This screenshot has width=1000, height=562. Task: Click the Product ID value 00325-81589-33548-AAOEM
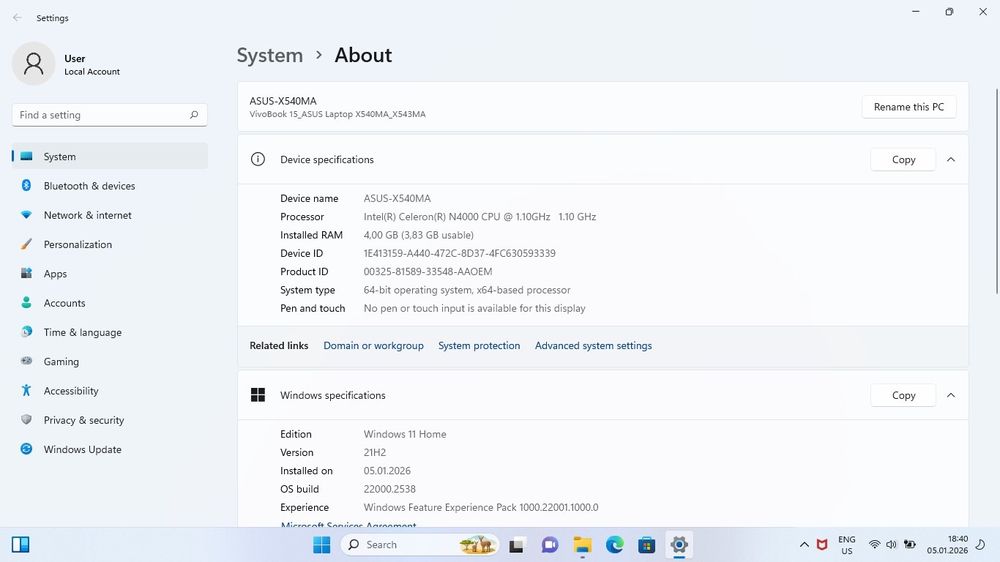[x=428, y=272]
